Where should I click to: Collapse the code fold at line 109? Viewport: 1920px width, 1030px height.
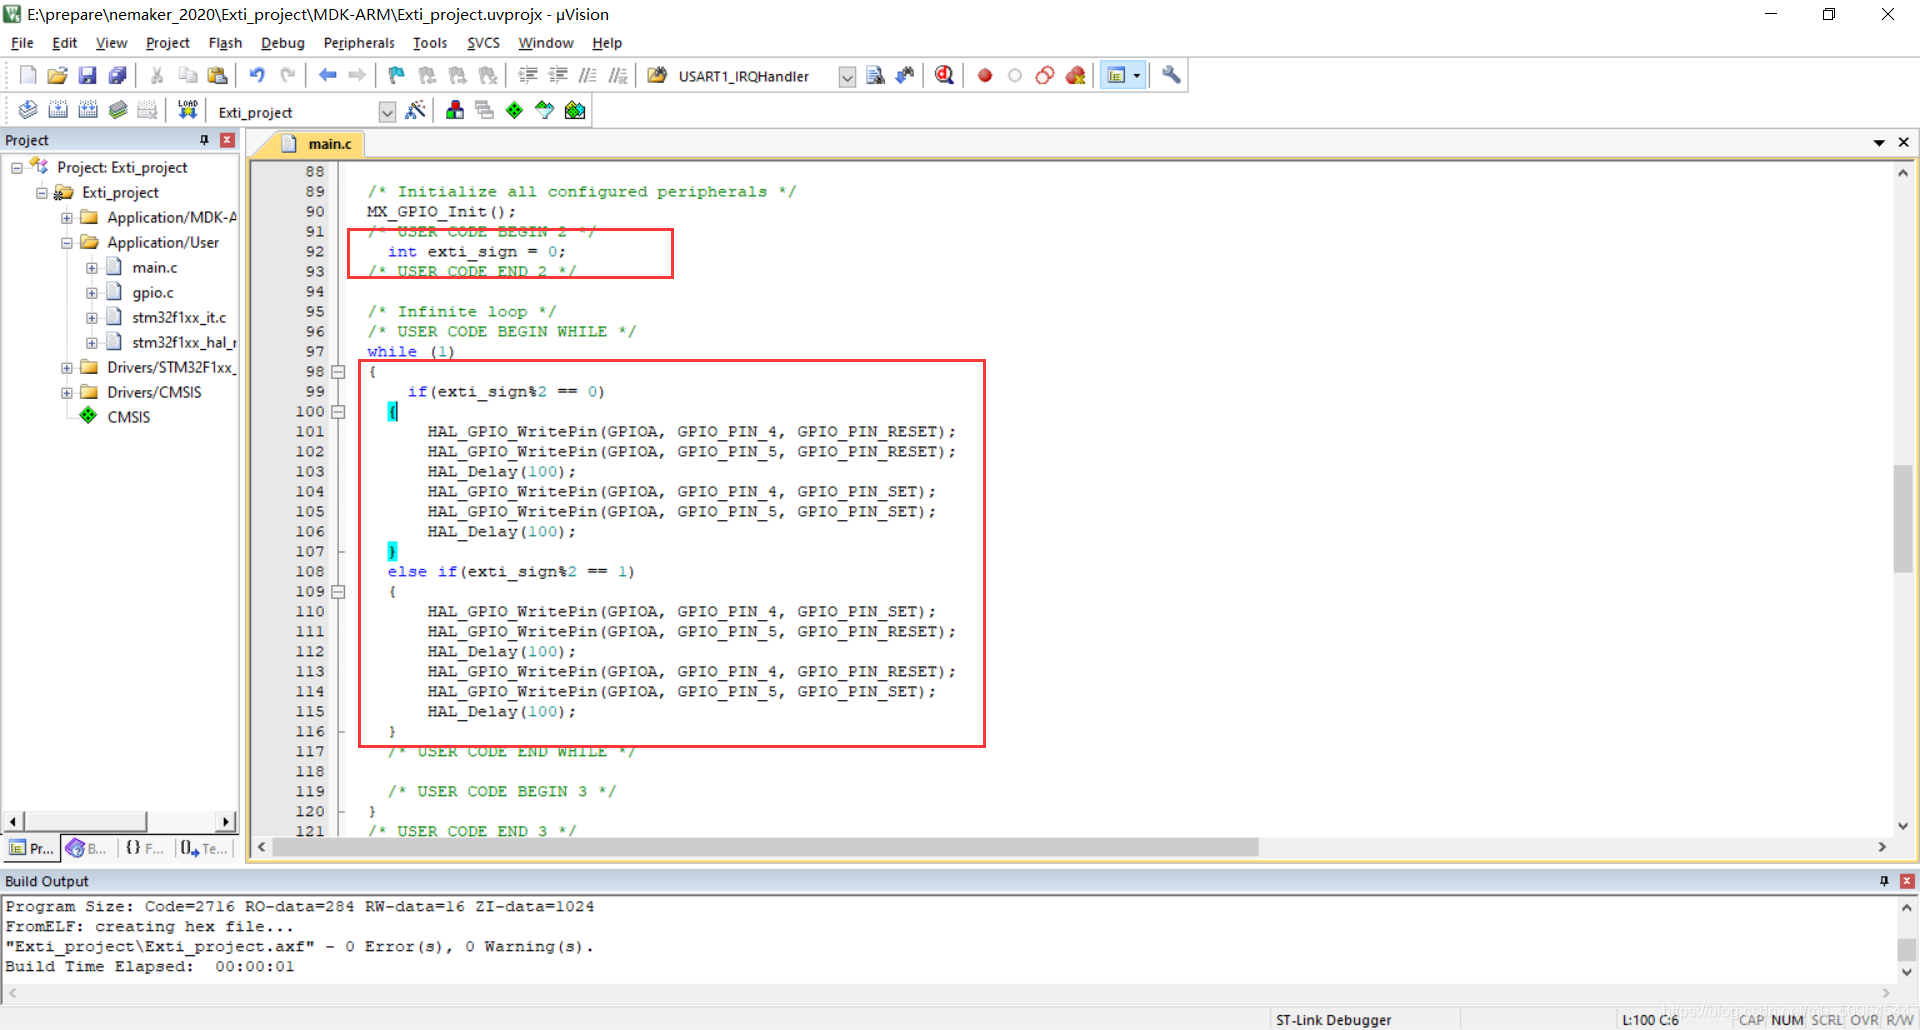(x=338, y=592)
